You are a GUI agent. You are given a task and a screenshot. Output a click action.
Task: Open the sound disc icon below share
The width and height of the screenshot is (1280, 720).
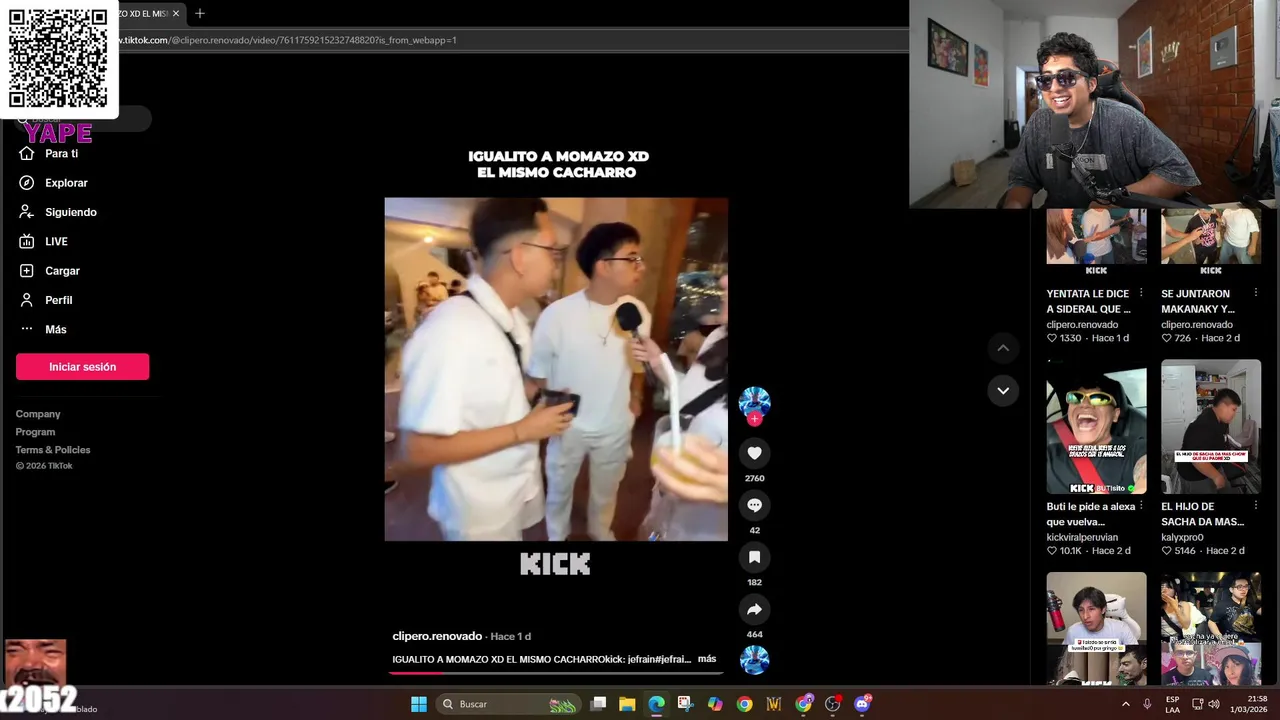(754, 660)
